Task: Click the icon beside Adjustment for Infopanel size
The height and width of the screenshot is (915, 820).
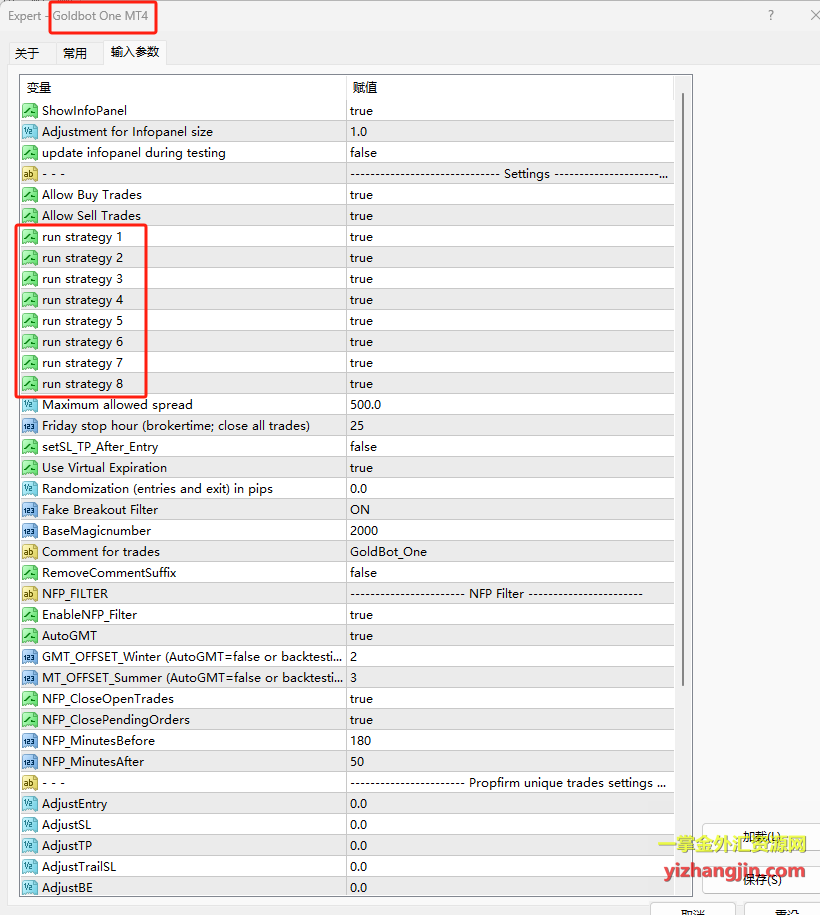Action: [30, 131]
